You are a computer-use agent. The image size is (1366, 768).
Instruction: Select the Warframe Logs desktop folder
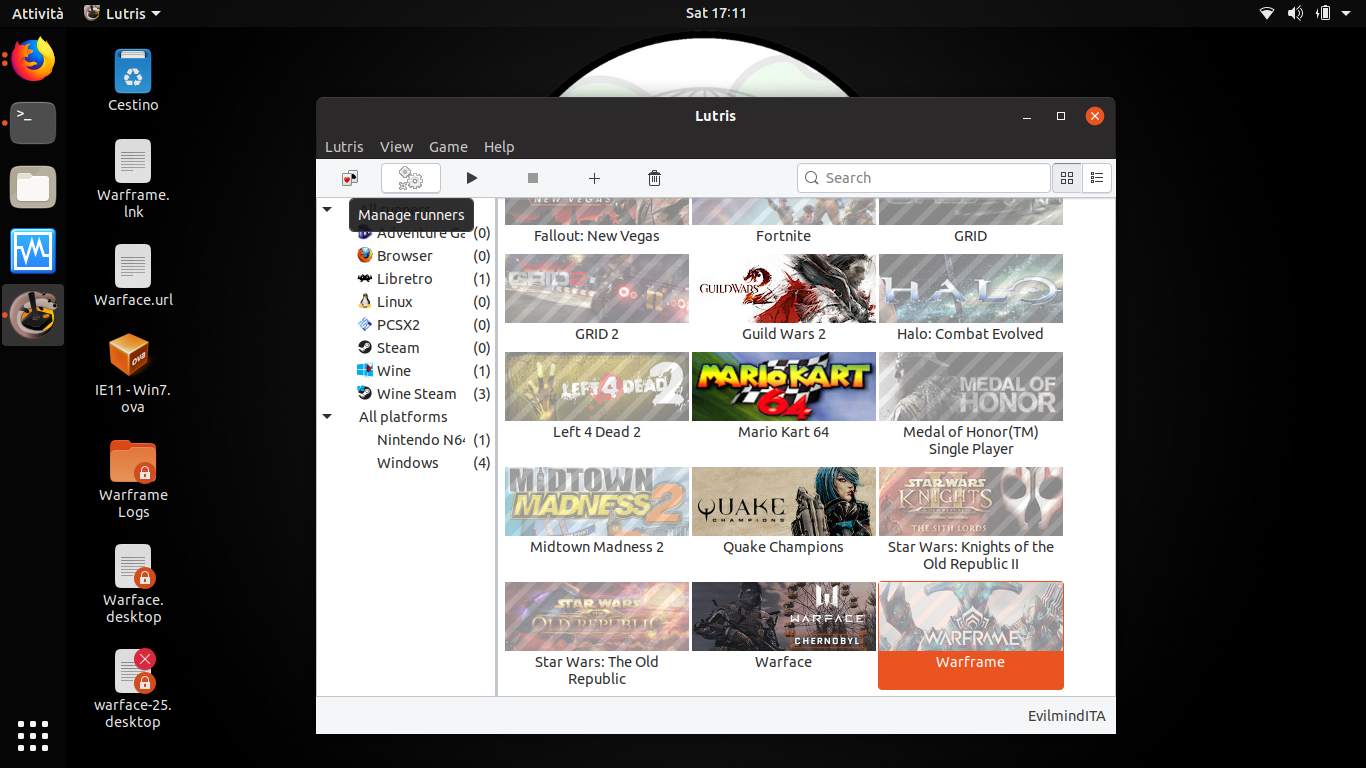133,478
